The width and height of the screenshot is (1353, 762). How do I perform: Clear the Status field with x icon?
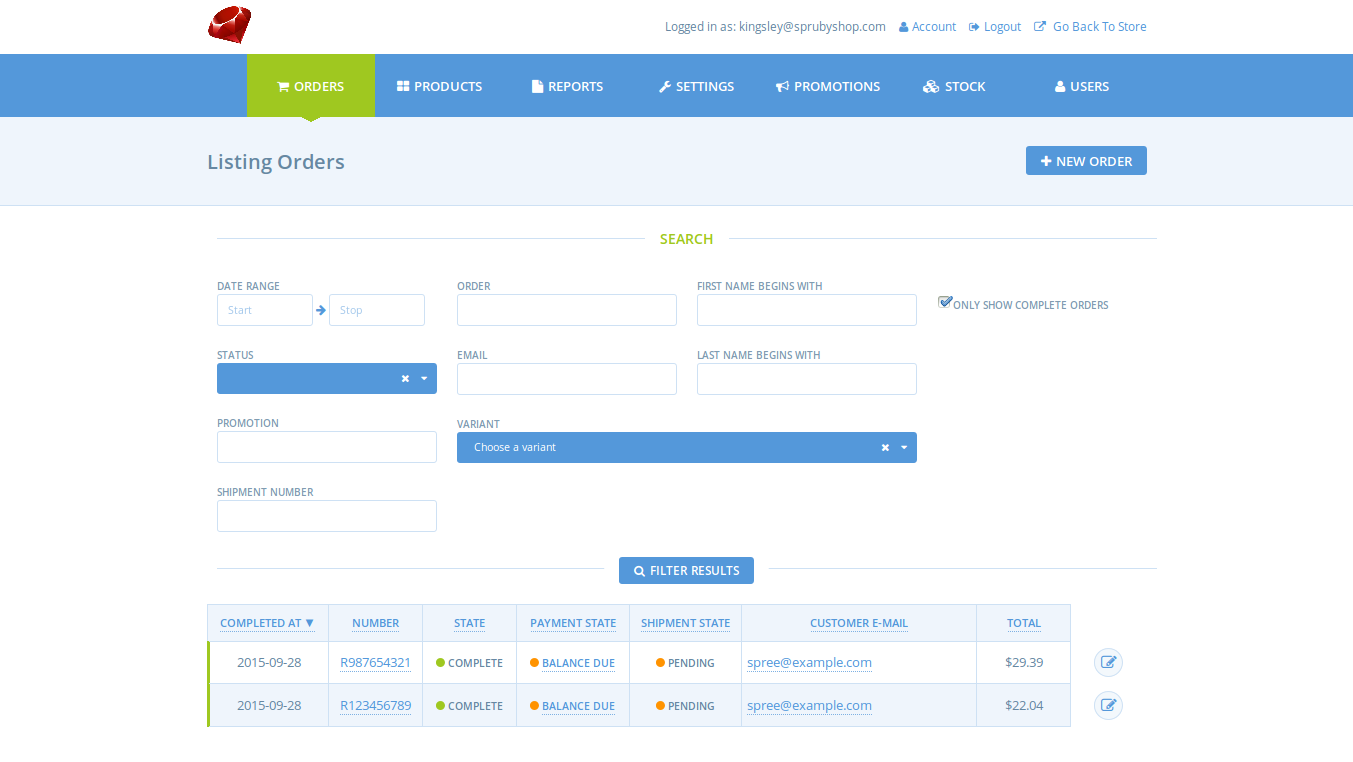(x=405, y=379)
